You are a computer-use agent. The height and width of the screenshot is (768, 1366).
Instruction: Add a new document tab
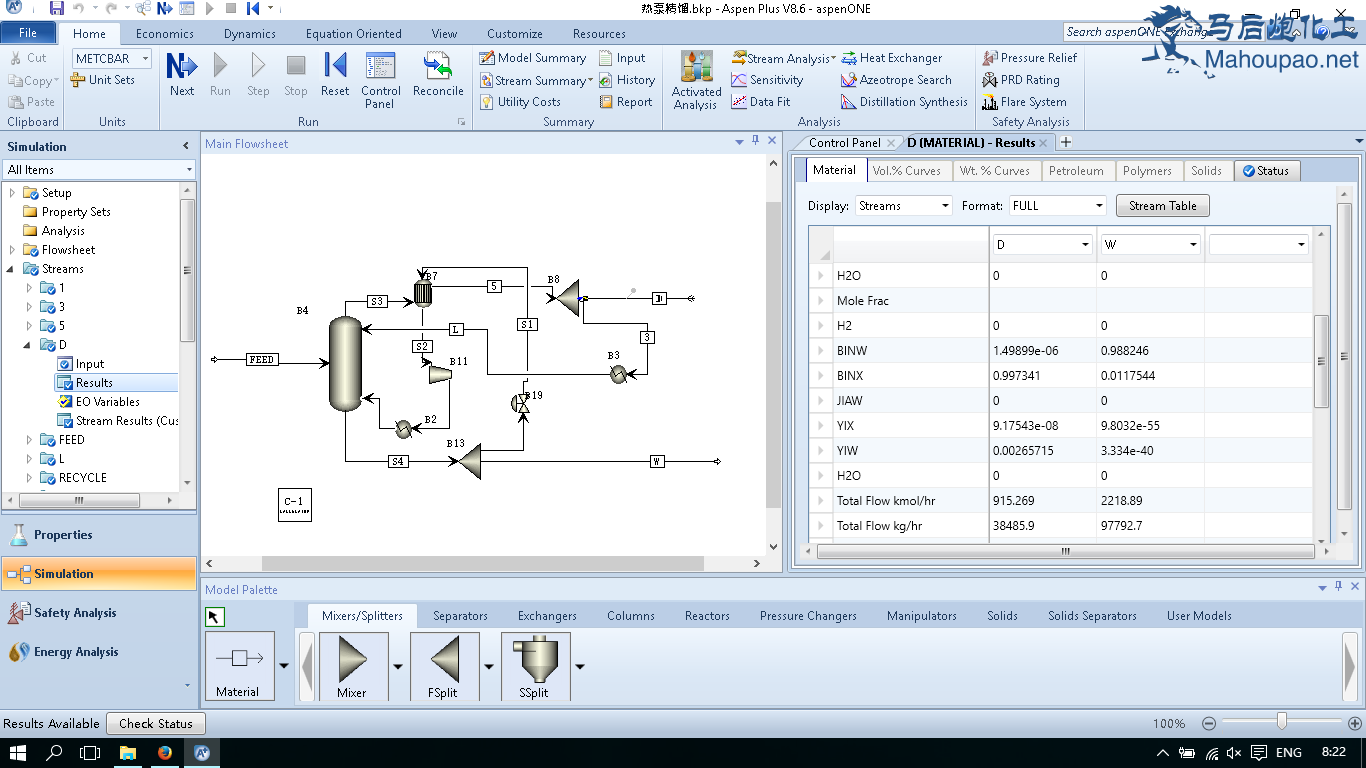1066,143
